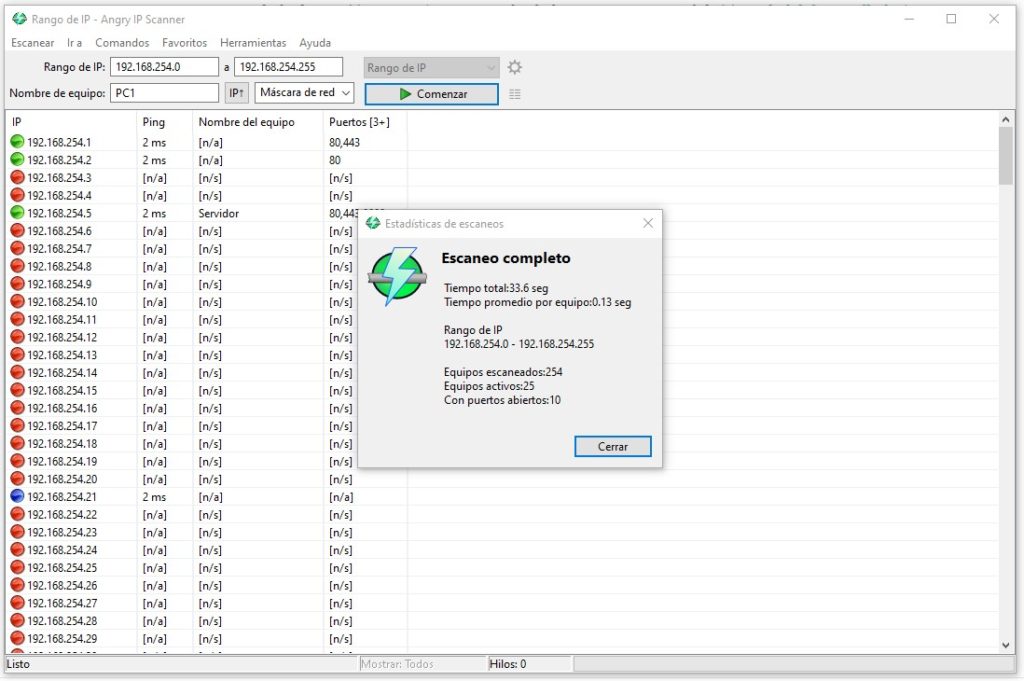This screenshot has width=1024, height=681.
Task: Select the 192.168.254.24 row address
Action: tap(61, 550)
